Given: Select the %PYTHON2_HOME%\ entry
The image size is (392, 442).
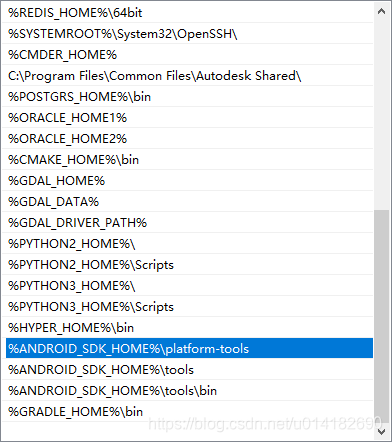Looking at the screenshot, I should click(188, 243).
